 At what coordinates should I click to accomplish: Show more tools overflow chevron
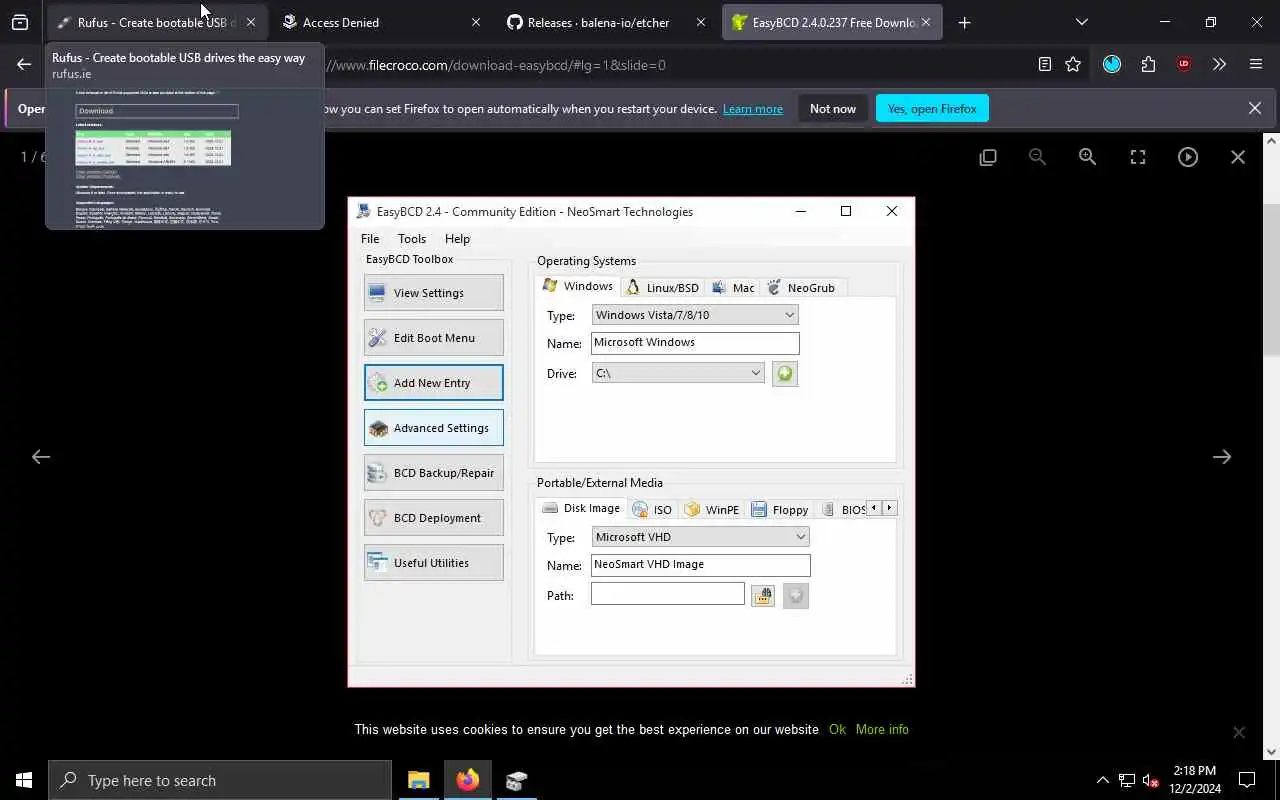(1219, 65)
